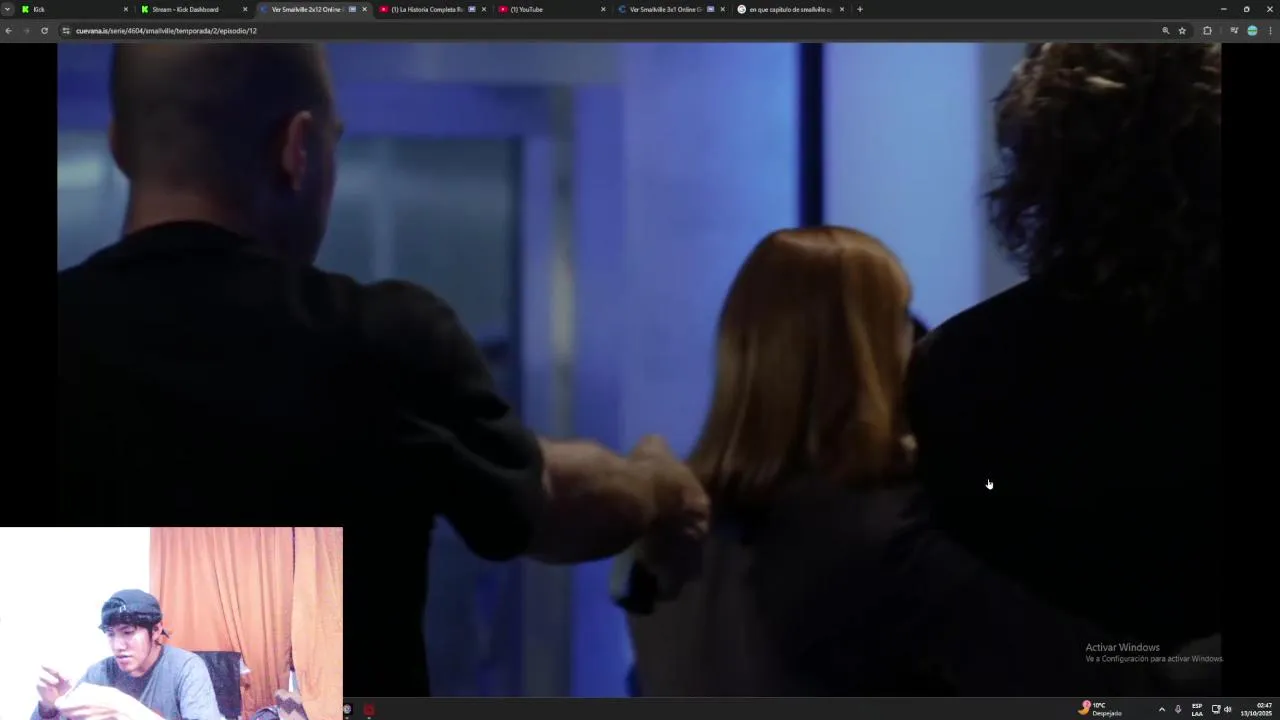Open the browser three-dot menu
The image size is (1280, 720).
pyautogui.click(x=1270, y=31)
